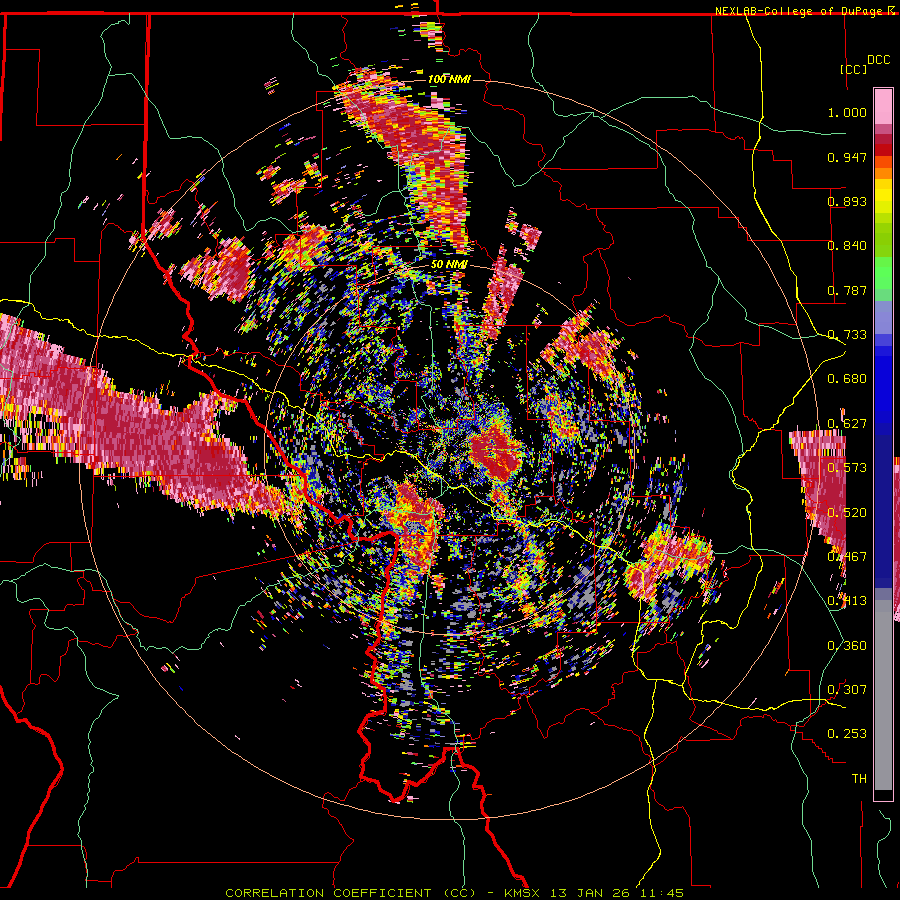Select the 0.947 legend value
The width and height of the screenshot is (900, 900).
click(847, 157)
